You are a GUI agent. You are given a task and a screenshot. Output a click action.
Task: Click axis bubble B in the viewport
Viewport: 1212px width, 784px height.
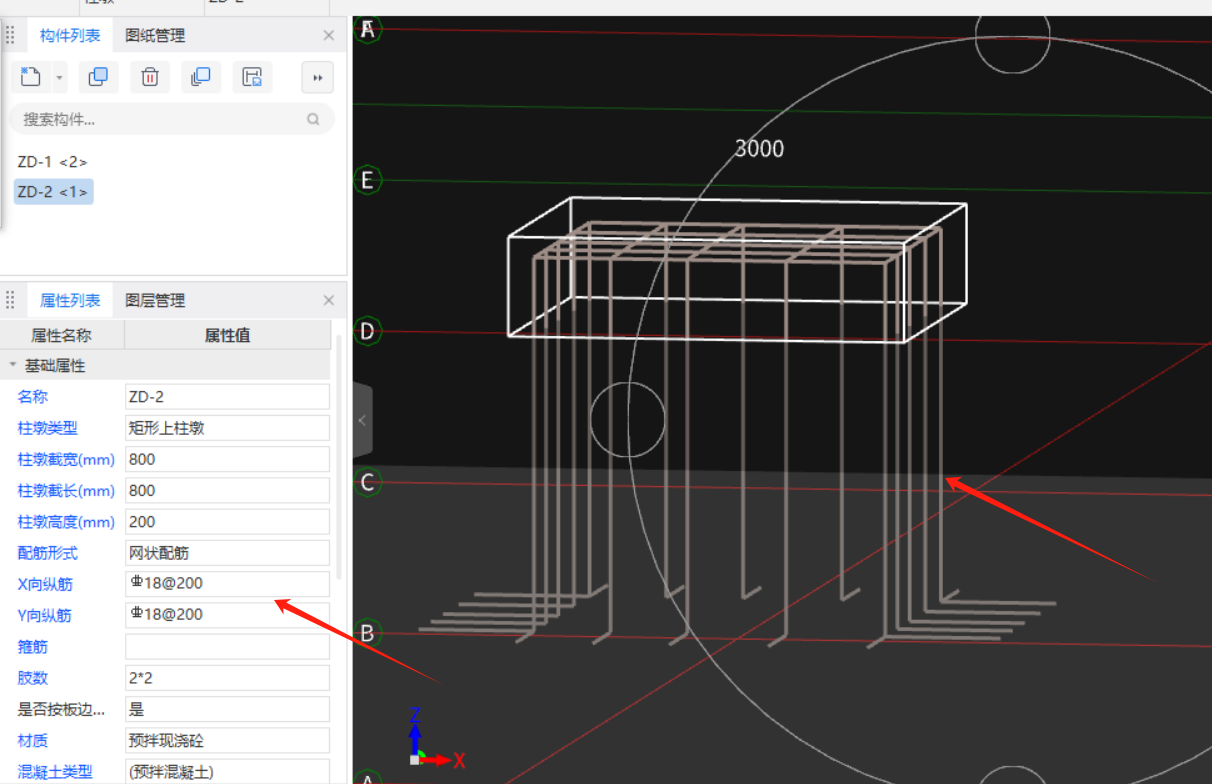point(368,633)
